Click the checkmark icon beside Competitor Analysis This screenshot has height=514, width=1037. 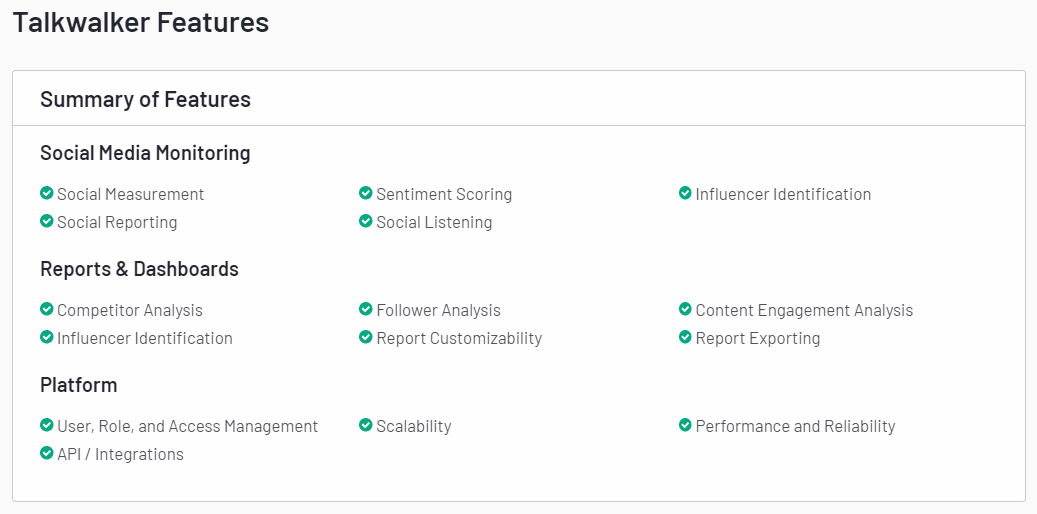point(46,309)
